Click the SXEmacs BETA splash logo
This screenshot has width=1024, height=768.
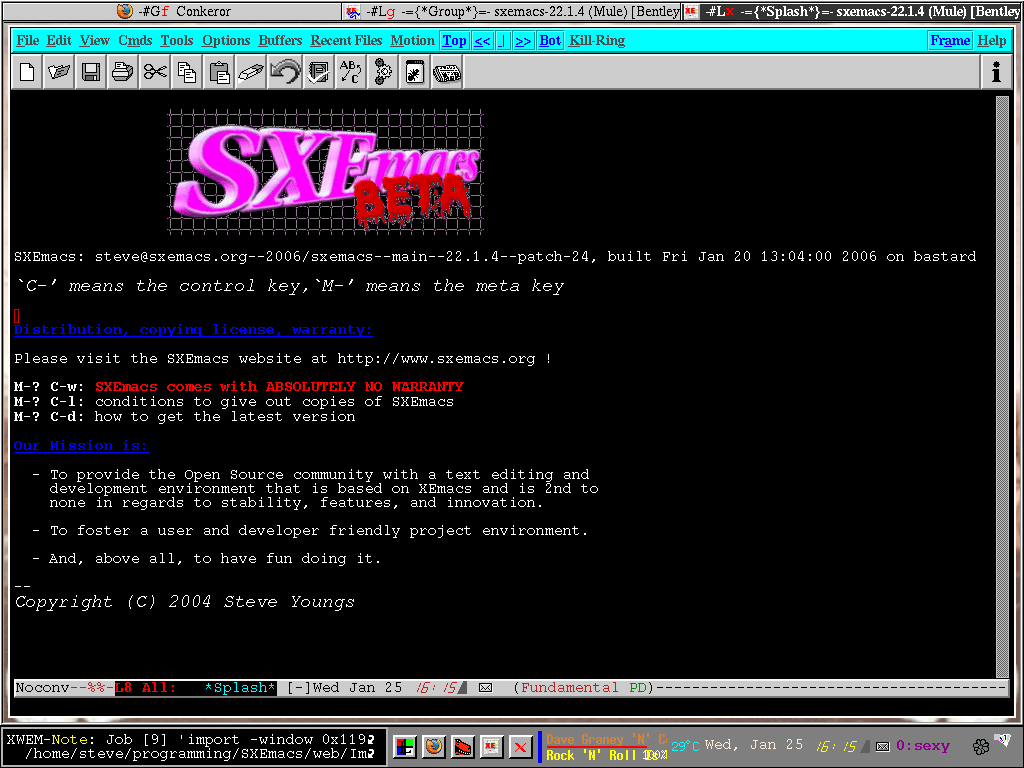pyautogui.click(x=325, y=172)
